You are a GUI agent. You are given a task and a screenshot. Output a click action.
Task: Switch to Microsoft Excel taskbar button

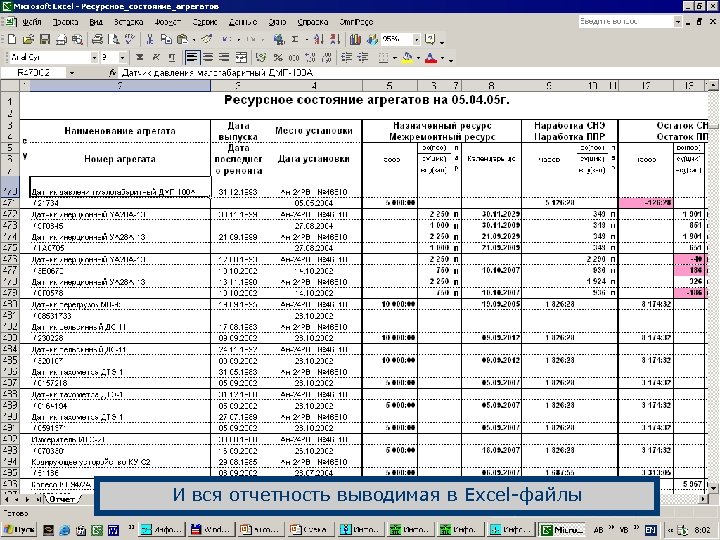(x=563, y=529)
